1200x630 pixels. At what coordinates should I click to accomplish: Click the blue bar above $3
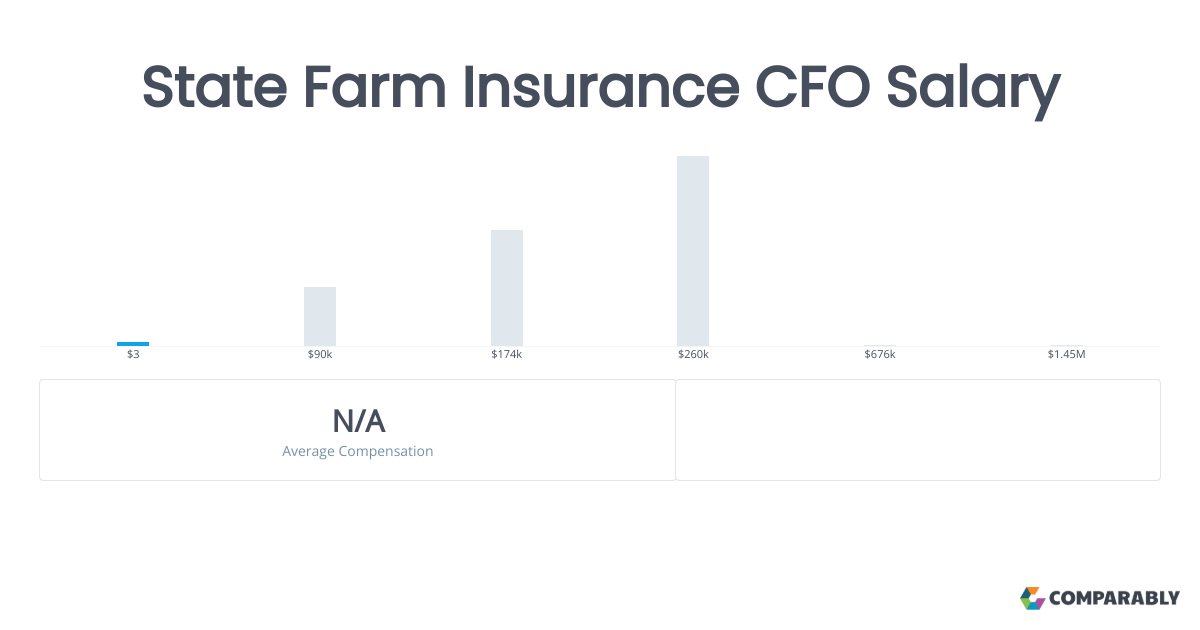click(x=133, y=343)
